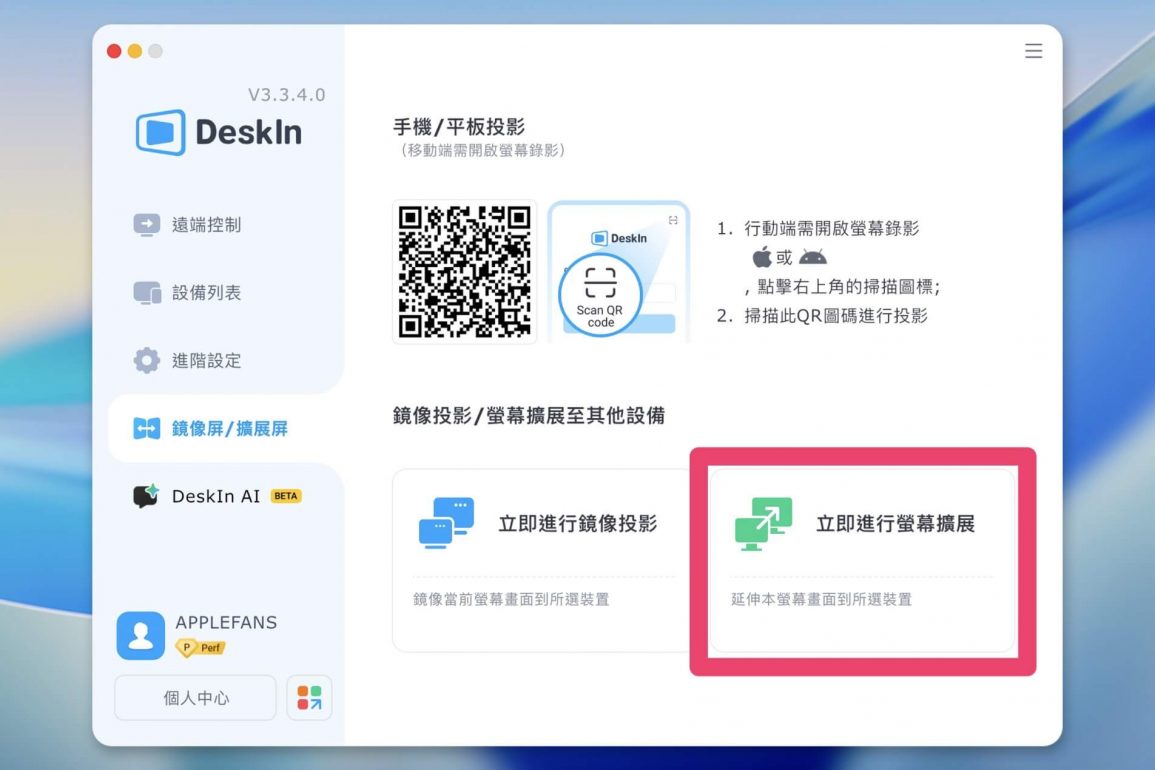
Task: Open the 遠端控制 sidebar item
Action: (206, 225)
